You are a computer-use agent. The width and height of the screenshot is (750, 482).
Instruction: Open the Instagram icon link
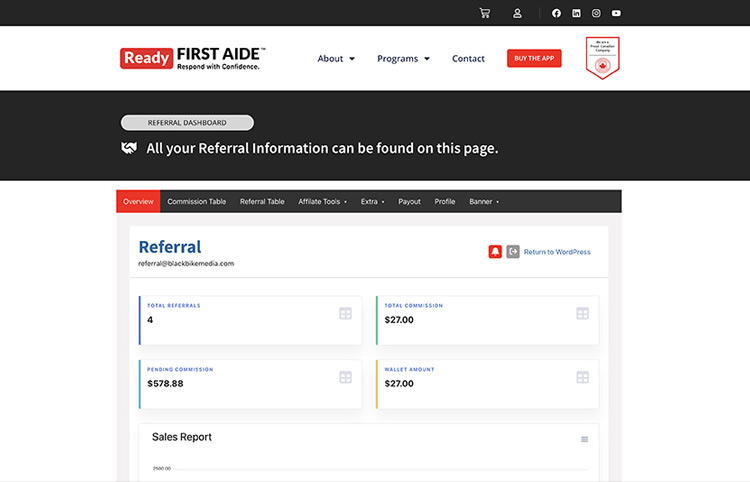[596, 13]
